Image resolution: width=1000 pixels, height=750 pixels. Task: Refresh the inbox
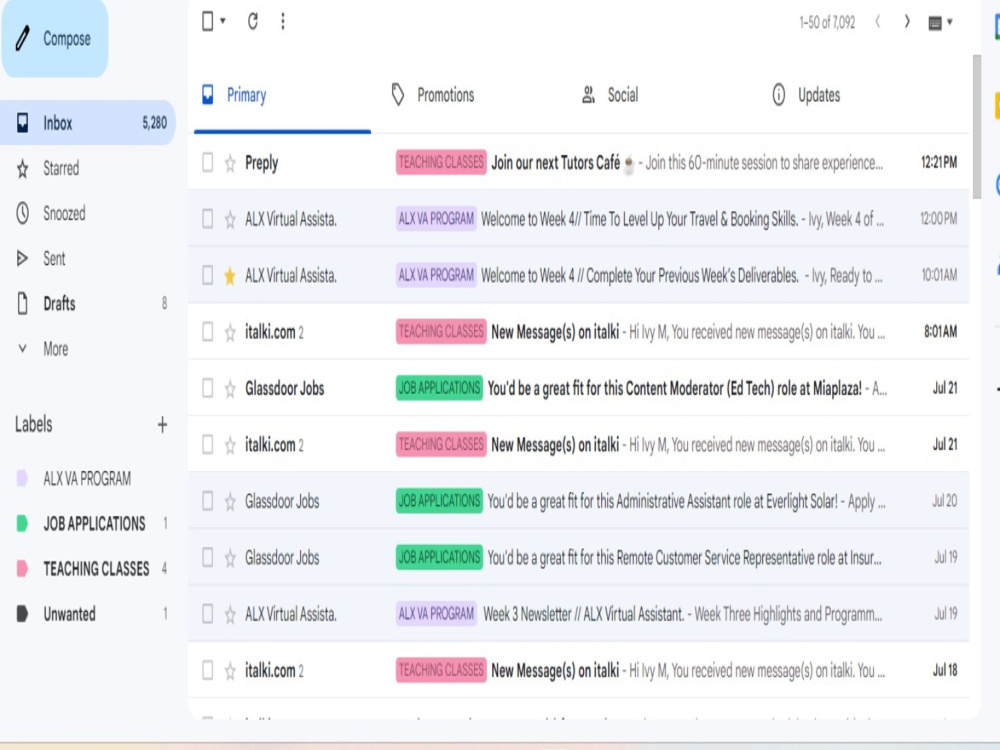coord(253,21)
